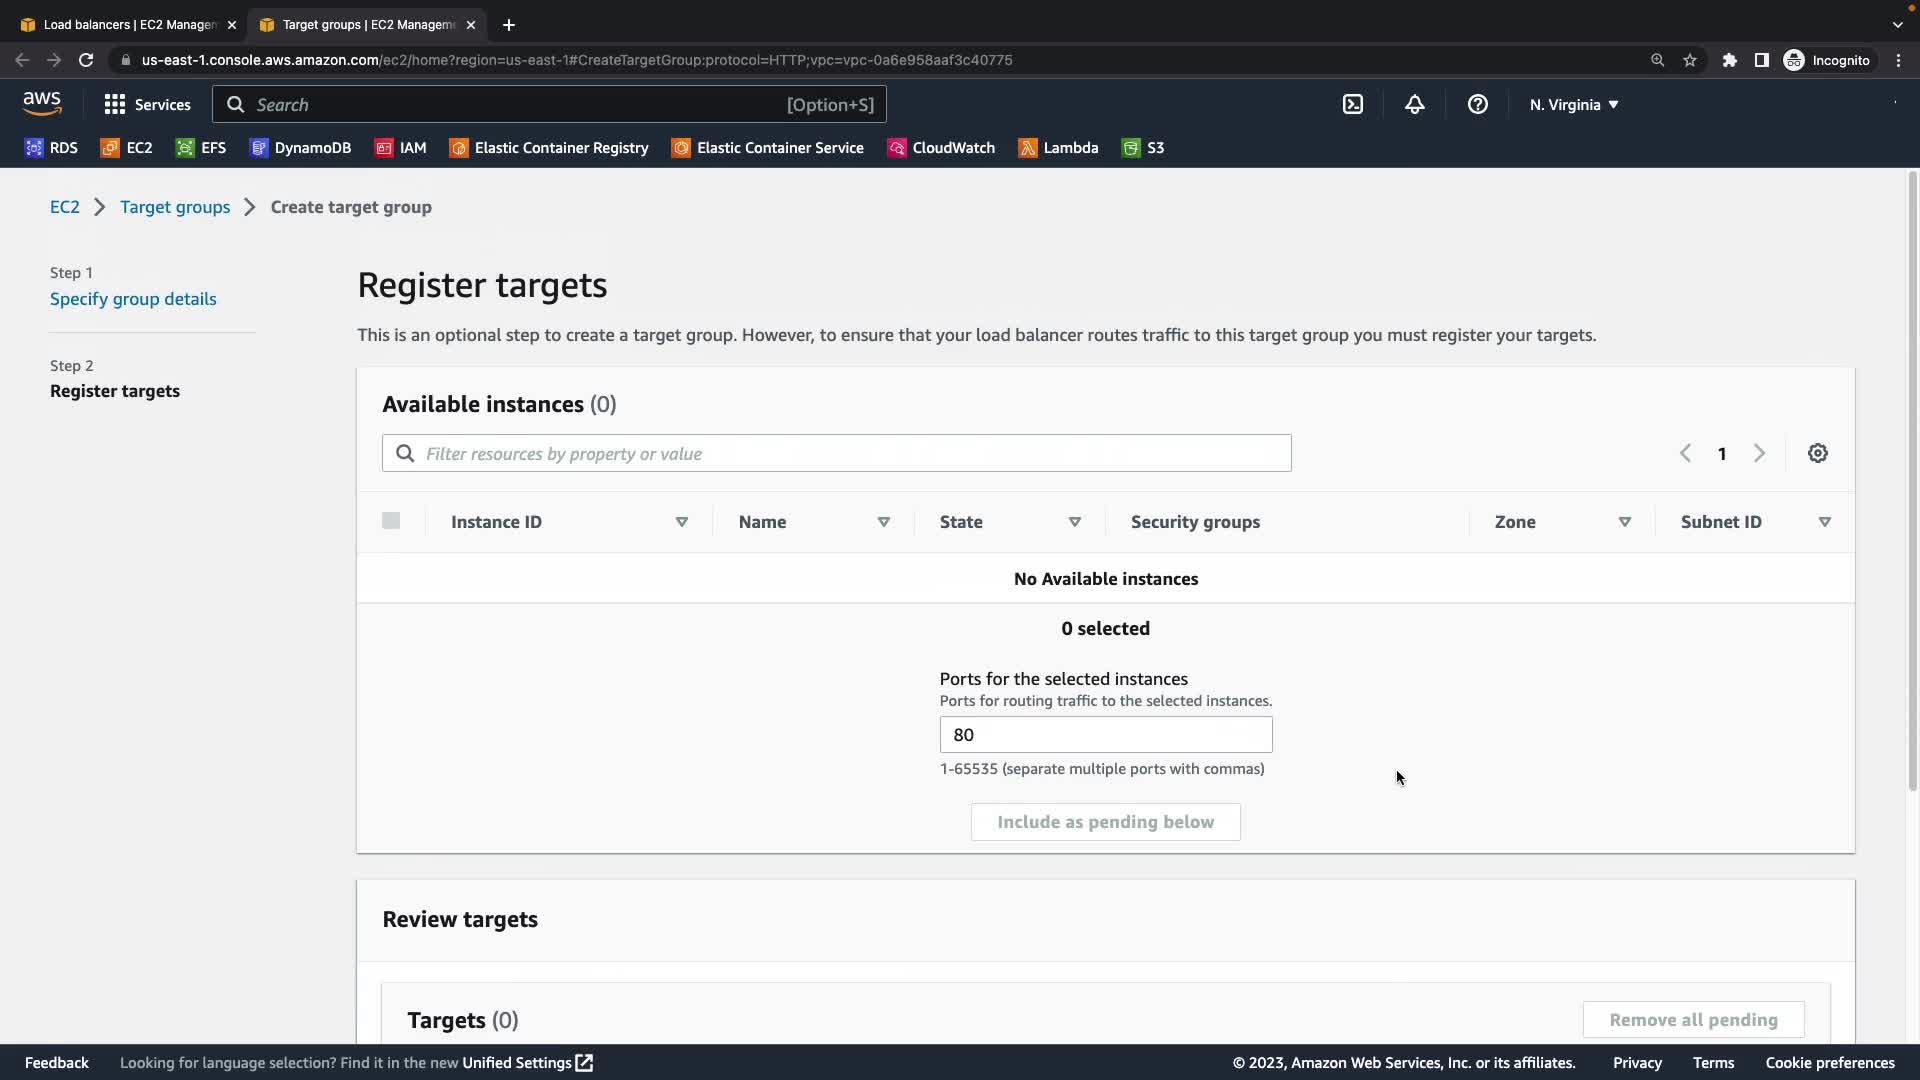
Task: Sort by the Instance ID column arrow
Action: click(681, 522)
